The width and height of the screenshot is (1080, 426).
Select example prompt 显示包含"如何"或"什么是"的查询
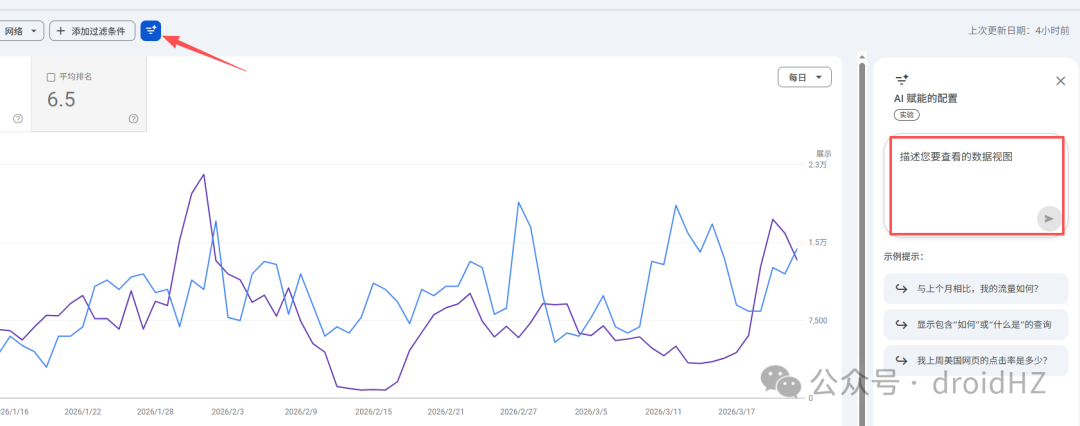(975, 325)
